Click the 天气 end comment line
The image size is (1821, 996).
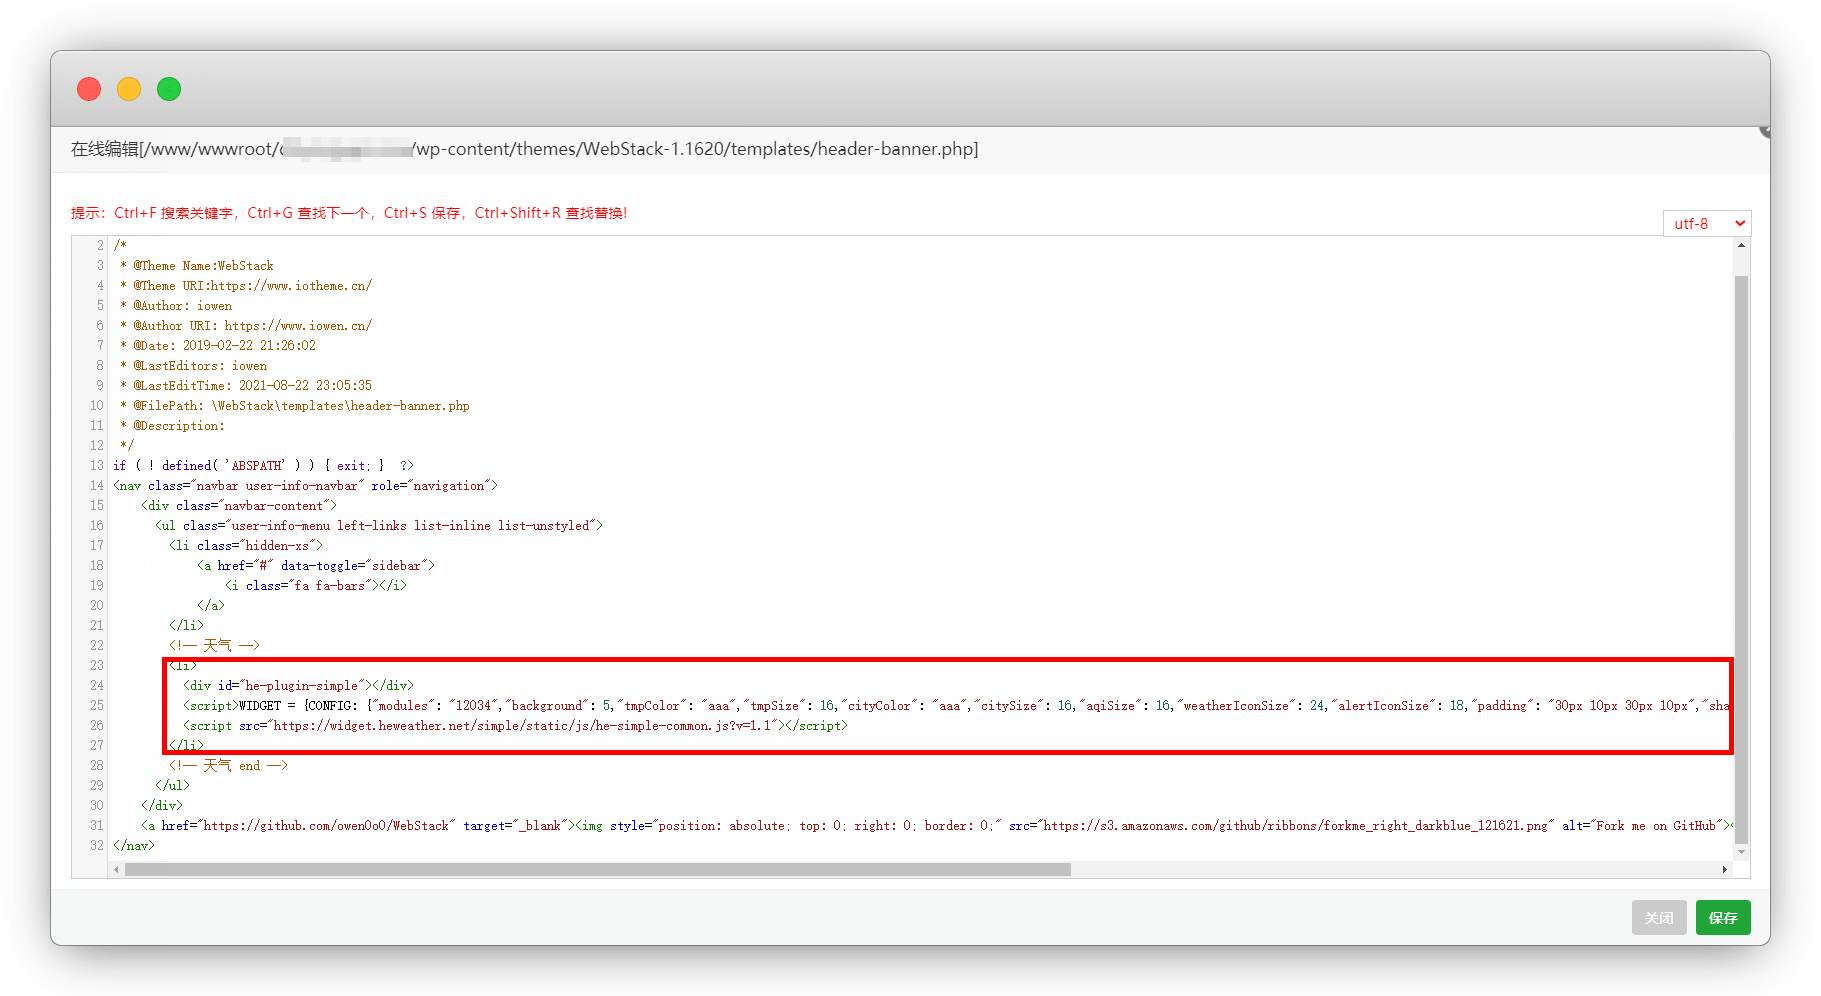[x=228, y=766]
